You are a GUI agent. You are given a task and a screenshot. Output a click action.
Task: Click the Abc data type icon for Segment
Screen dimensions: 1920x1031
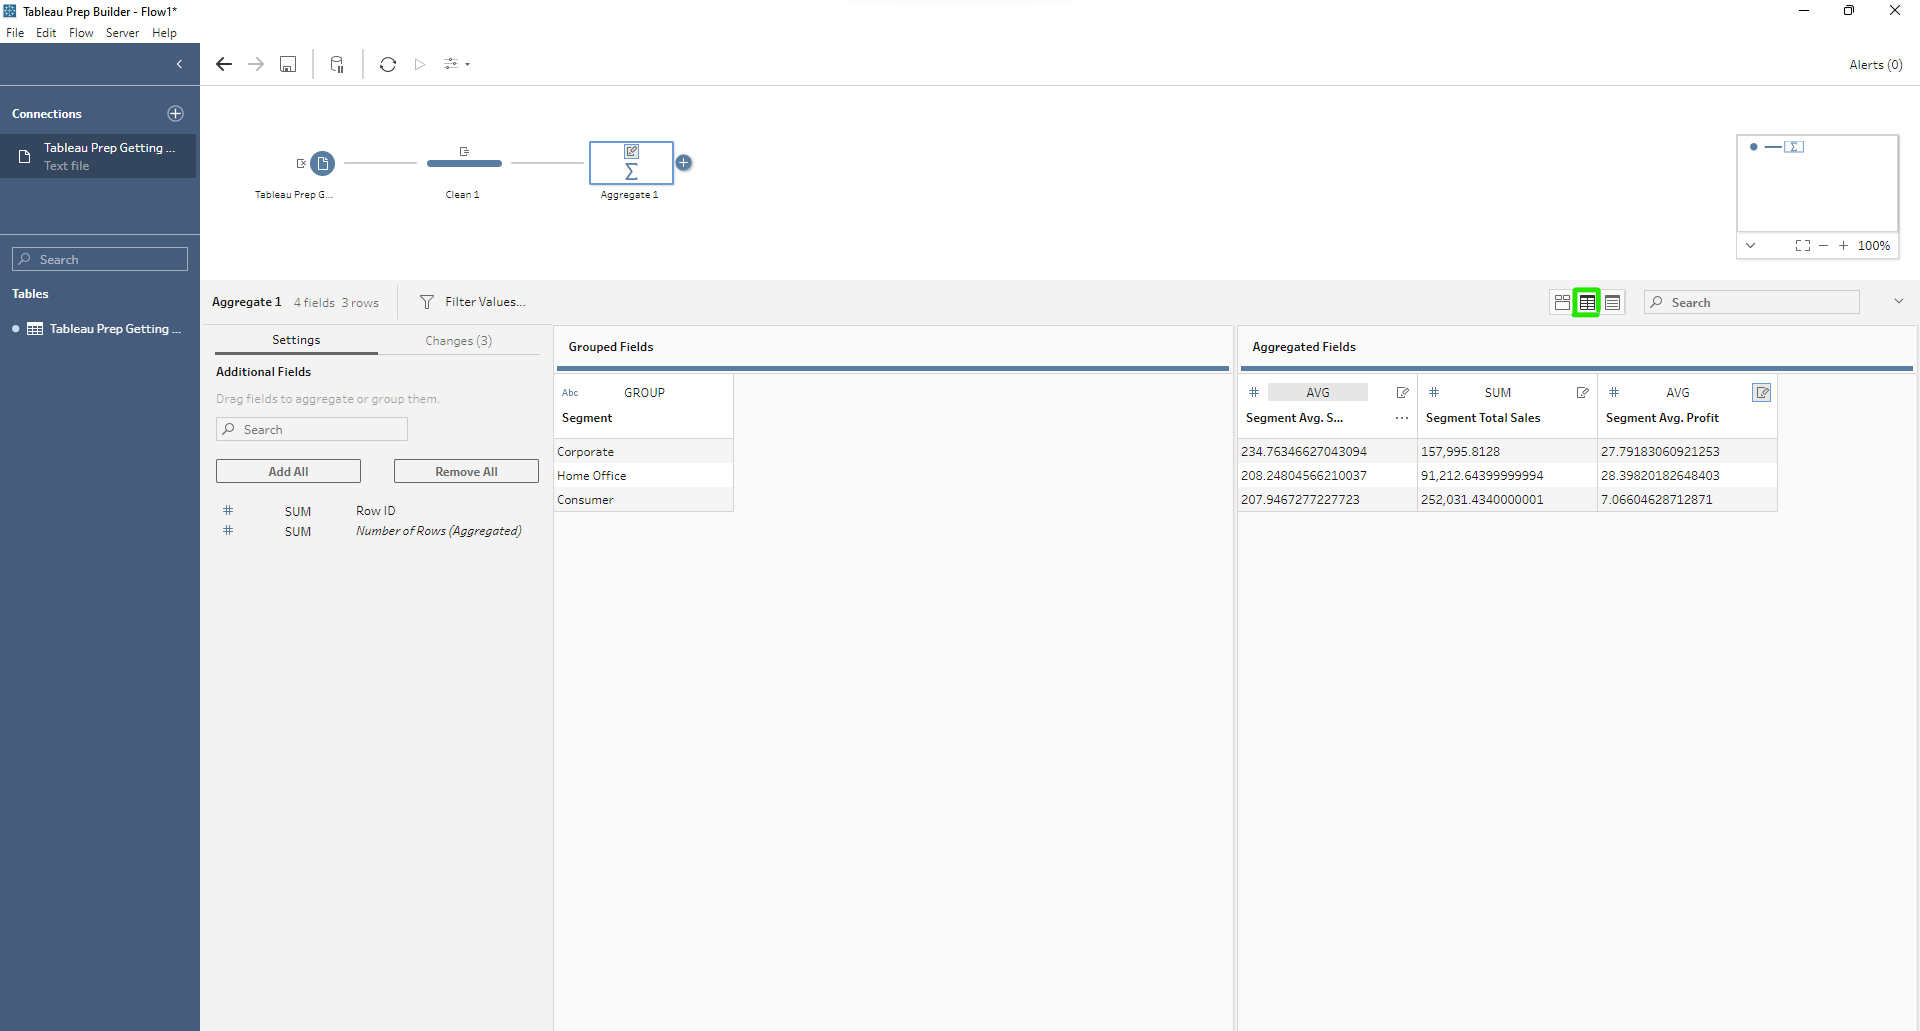click(570, 393)
